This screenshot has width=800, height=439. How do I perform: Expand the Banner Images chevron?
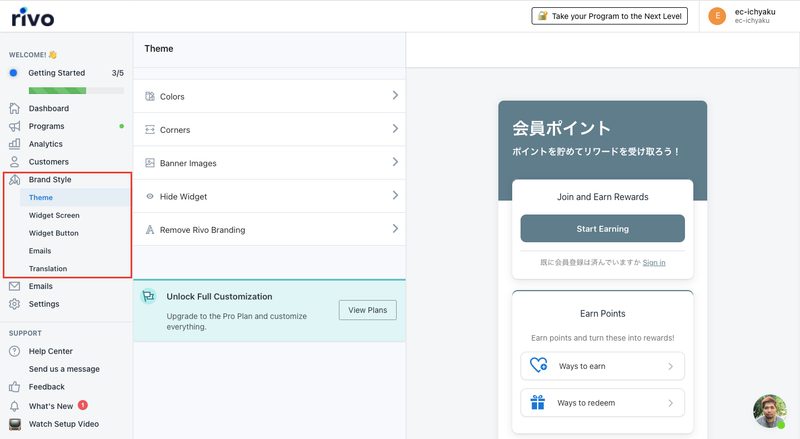395,162
